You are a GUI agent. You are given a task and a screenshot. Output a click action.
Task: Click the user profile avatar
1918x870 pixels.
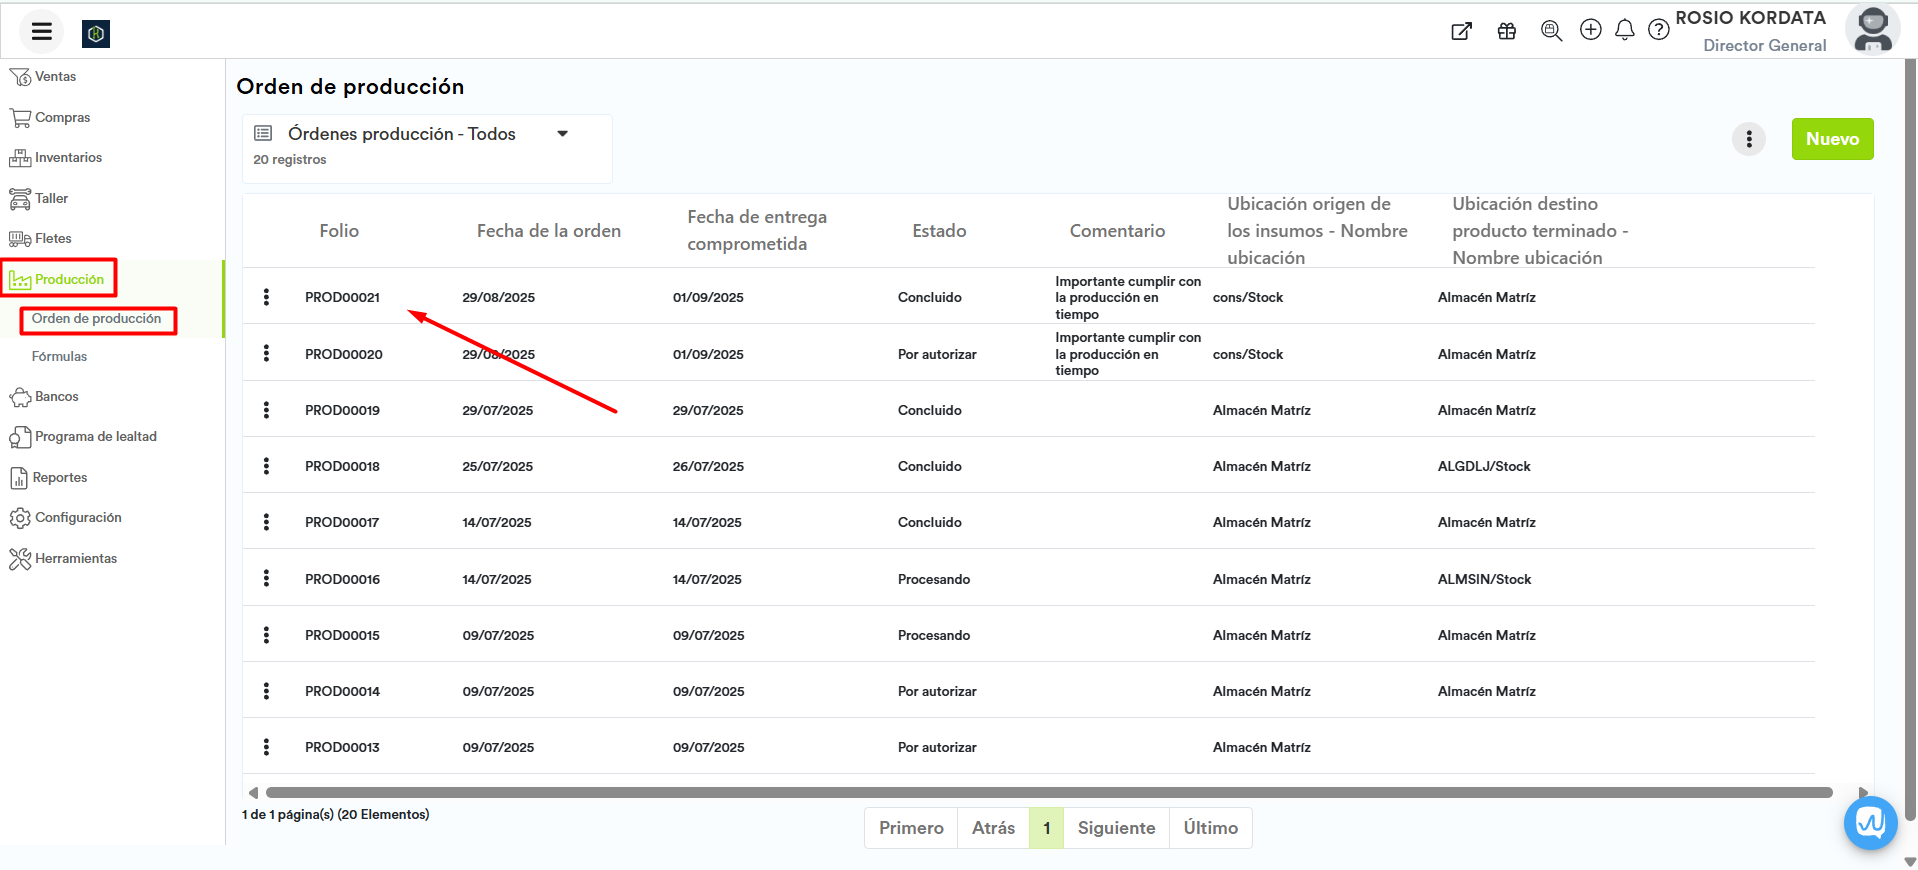[x=1872, y=29]
